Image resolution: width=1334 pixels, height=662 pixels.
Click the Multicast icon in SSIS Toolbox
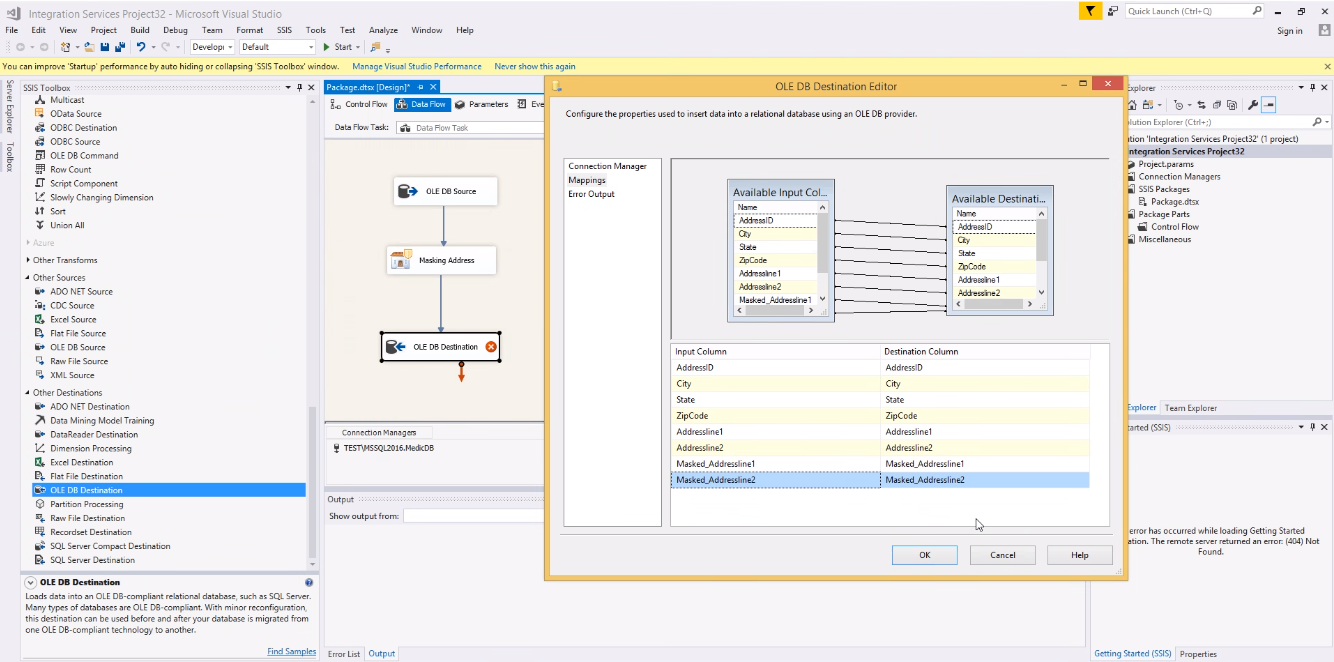click(x=40, y=100)
